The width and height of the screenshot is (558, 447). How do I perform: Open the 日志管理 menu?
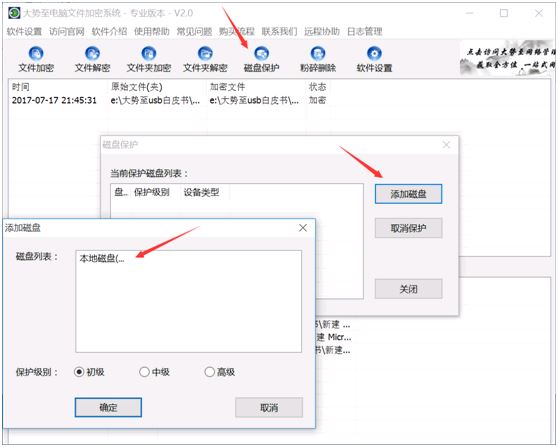pos(364,32)
